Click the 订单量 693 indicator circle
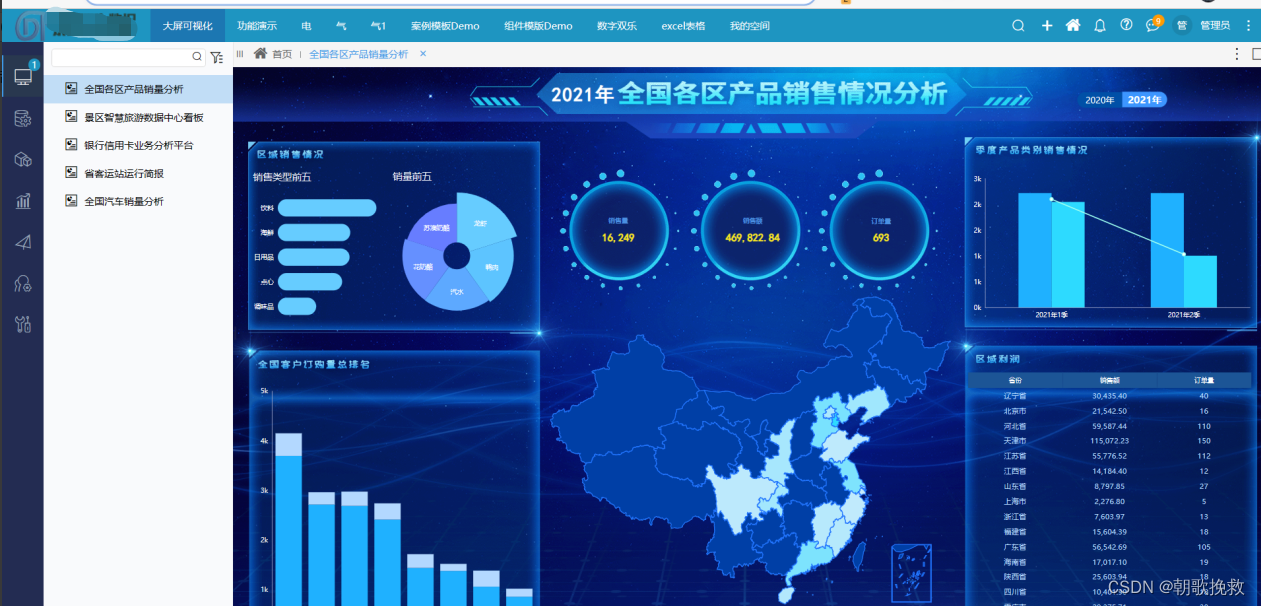The height and width of the screenshot is (606, 1261). point(880,229)
